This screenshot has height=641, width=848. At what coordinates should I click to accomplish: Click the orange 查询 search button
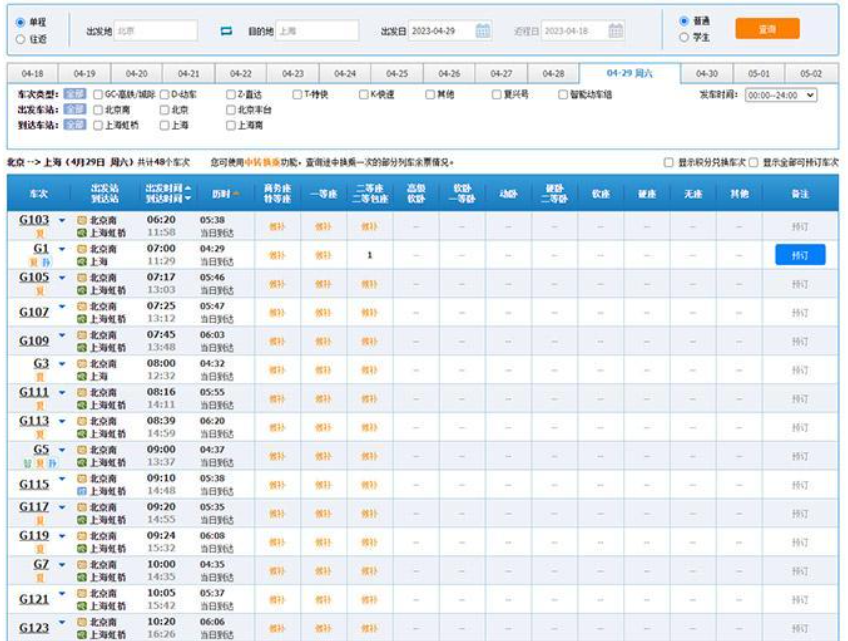click(x=767, y=29)
